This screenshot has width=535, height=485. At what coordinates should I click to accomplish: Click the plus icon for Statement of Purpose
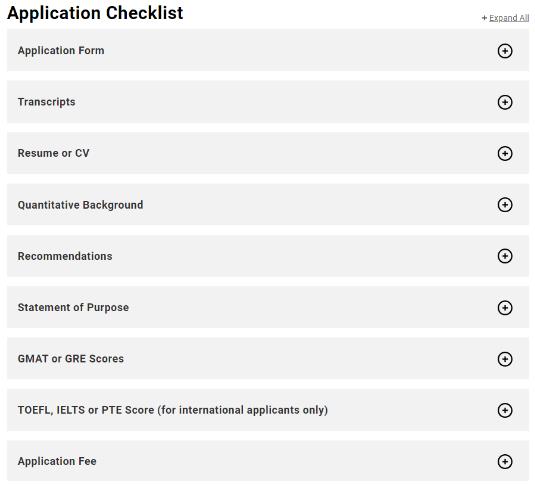pos(505,308)
